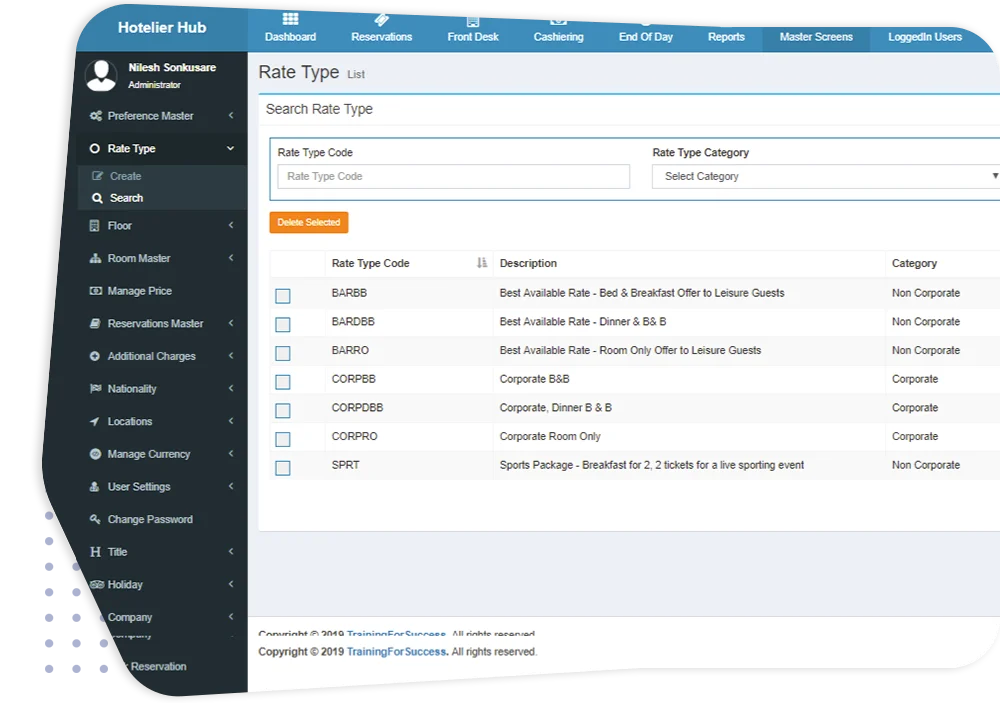Check the BARDBB row checkbox

(x=283, y=325)
